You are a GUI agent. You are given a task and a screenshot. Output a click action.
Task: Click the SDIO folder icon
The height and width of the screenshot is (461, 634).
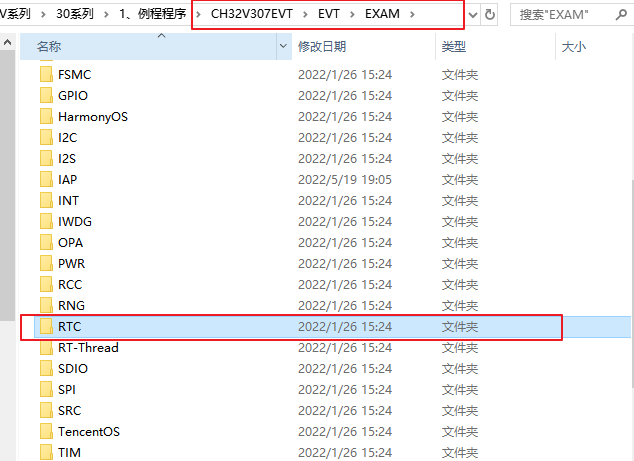[45, 369]
